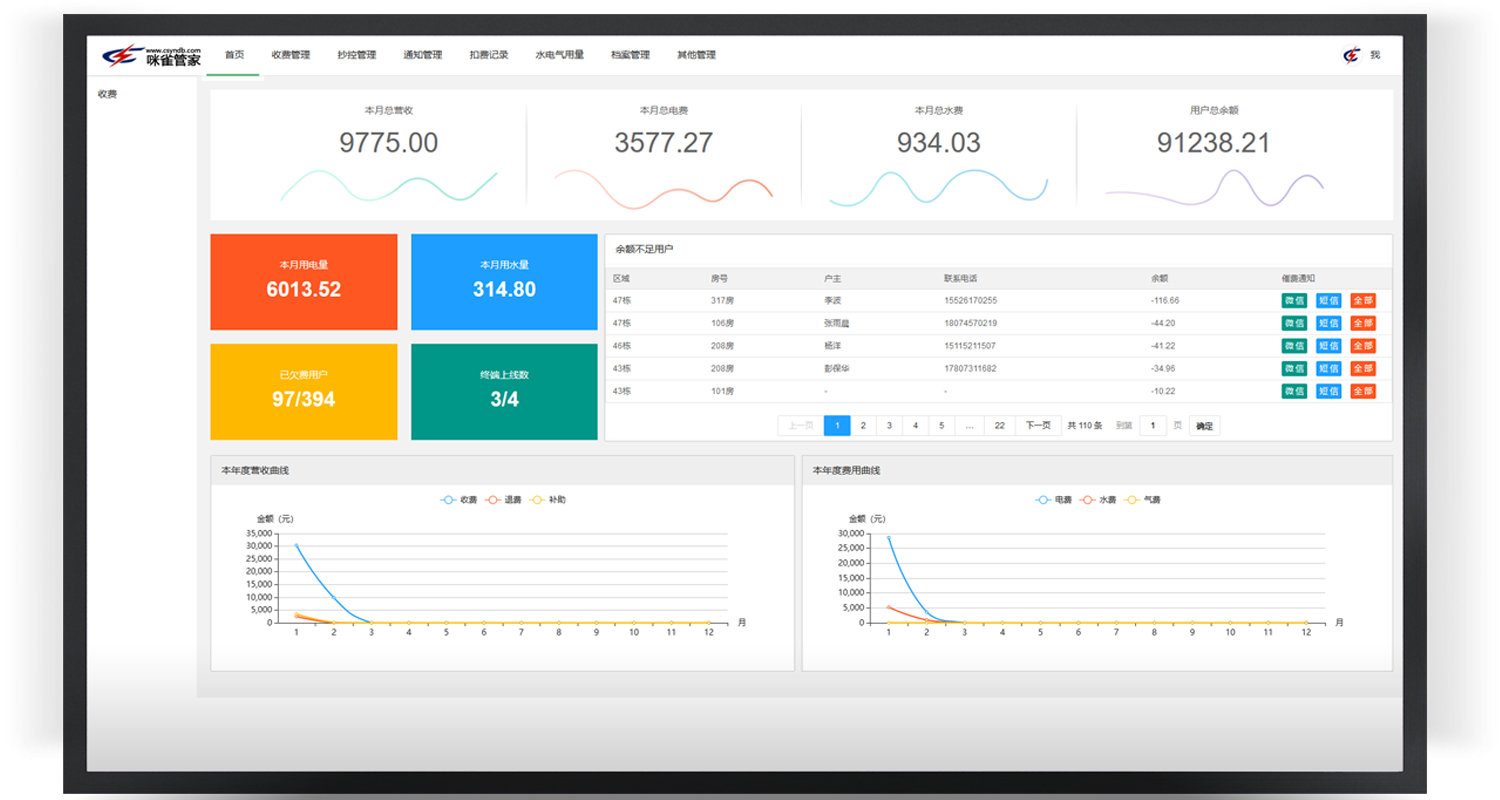Hide the 水费 series via chart legend

click(1098, 499)
